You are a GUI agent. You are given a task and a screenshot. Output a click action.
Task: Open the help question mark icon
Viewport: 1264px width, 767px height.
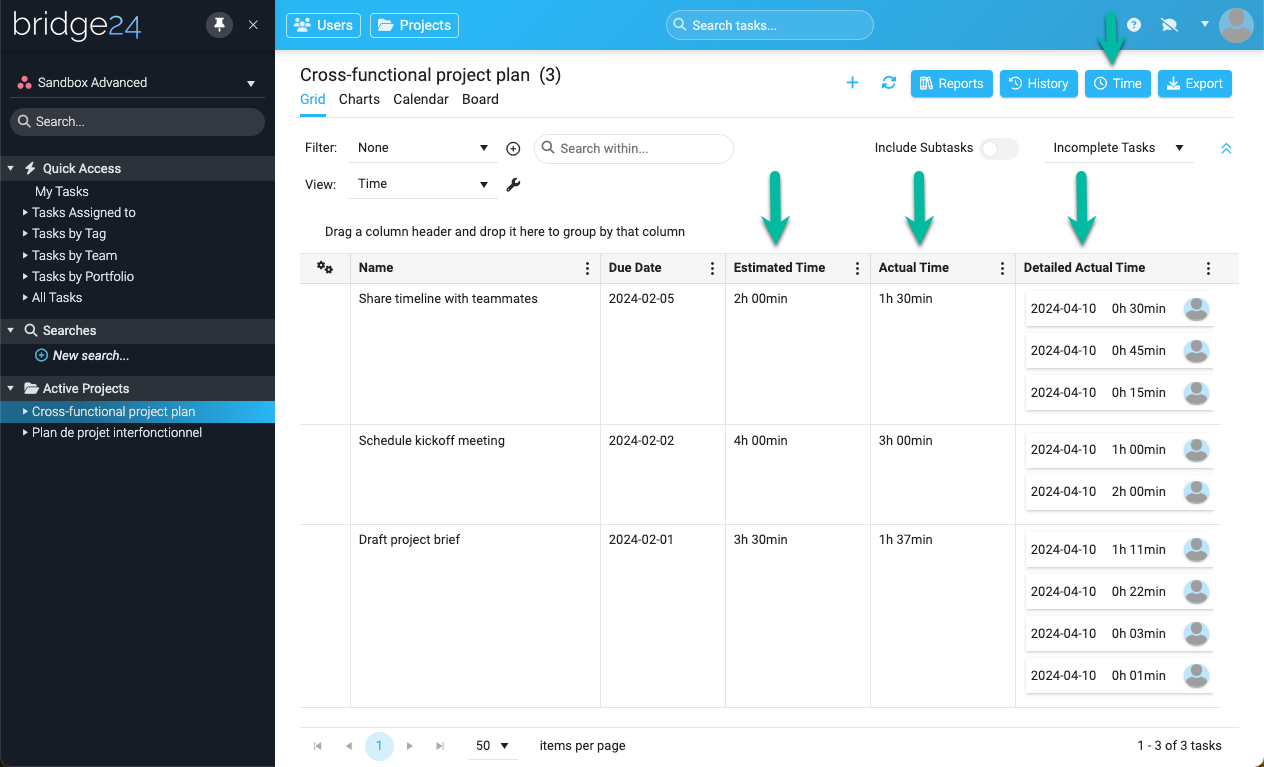click(x=1134, y=25)
